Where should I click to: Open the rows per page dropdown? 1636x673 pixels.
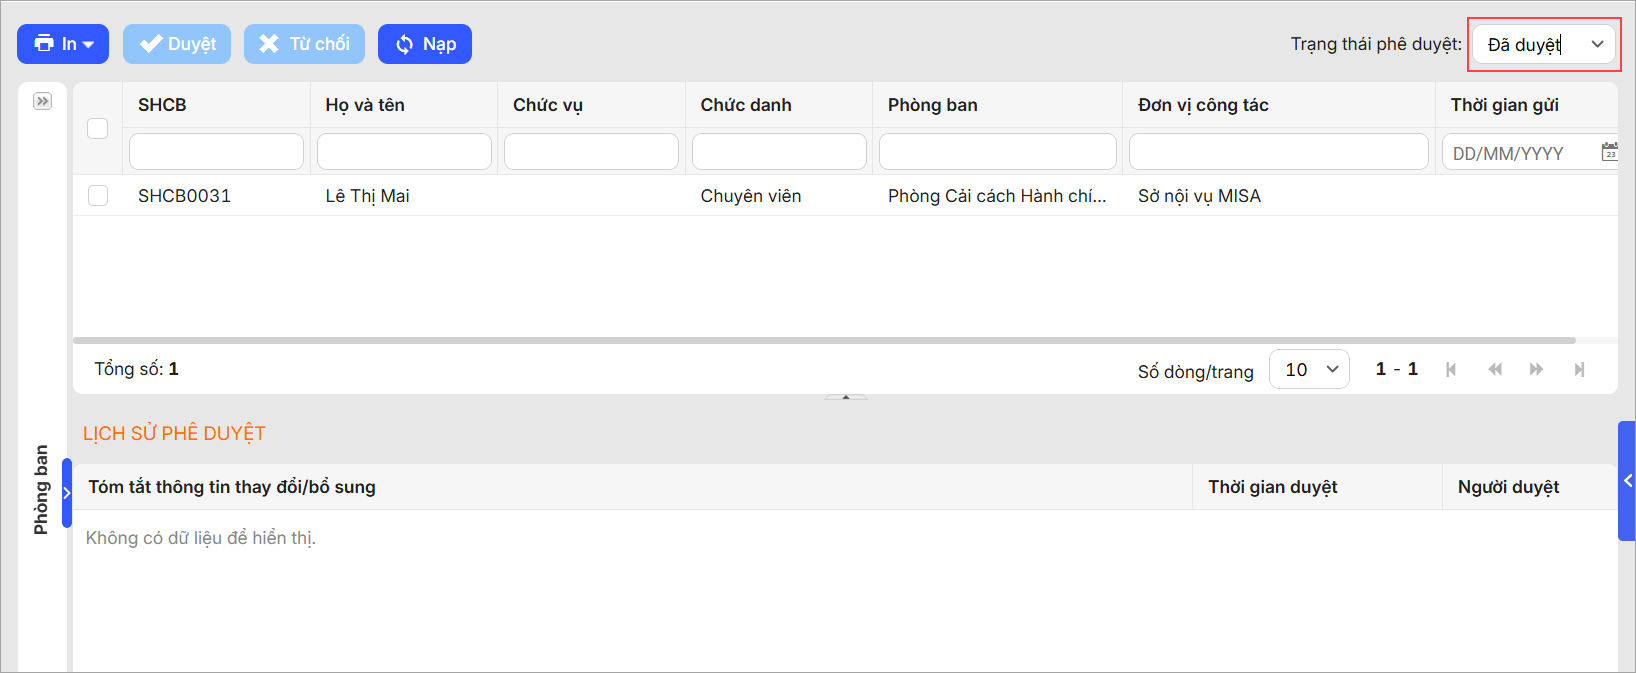click(x=1309, y=369)
